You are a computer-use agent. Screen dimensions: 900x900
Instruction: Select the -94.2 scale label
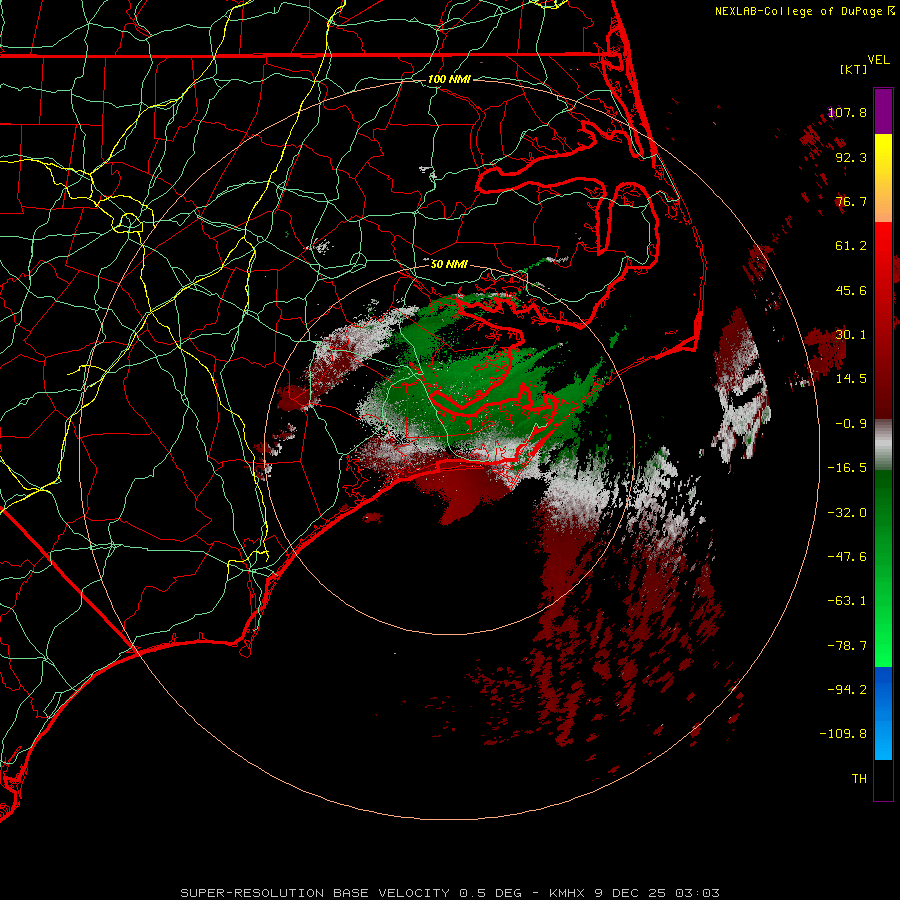pyautogui.click(x=847, y=690)
